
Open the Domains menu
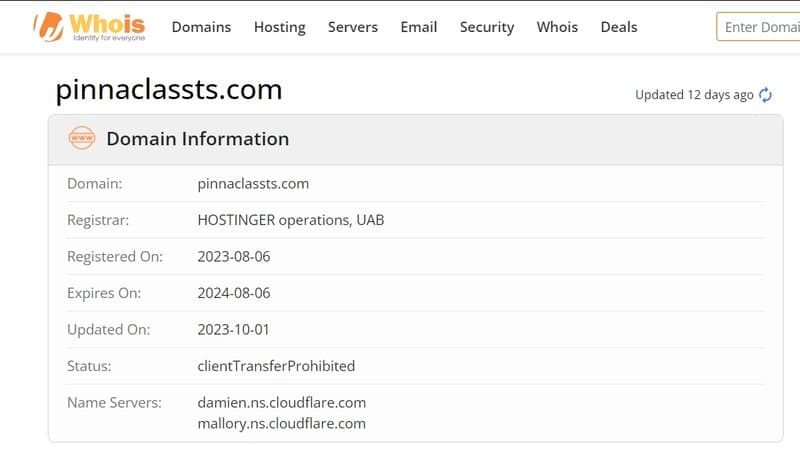tap(201, 27)
